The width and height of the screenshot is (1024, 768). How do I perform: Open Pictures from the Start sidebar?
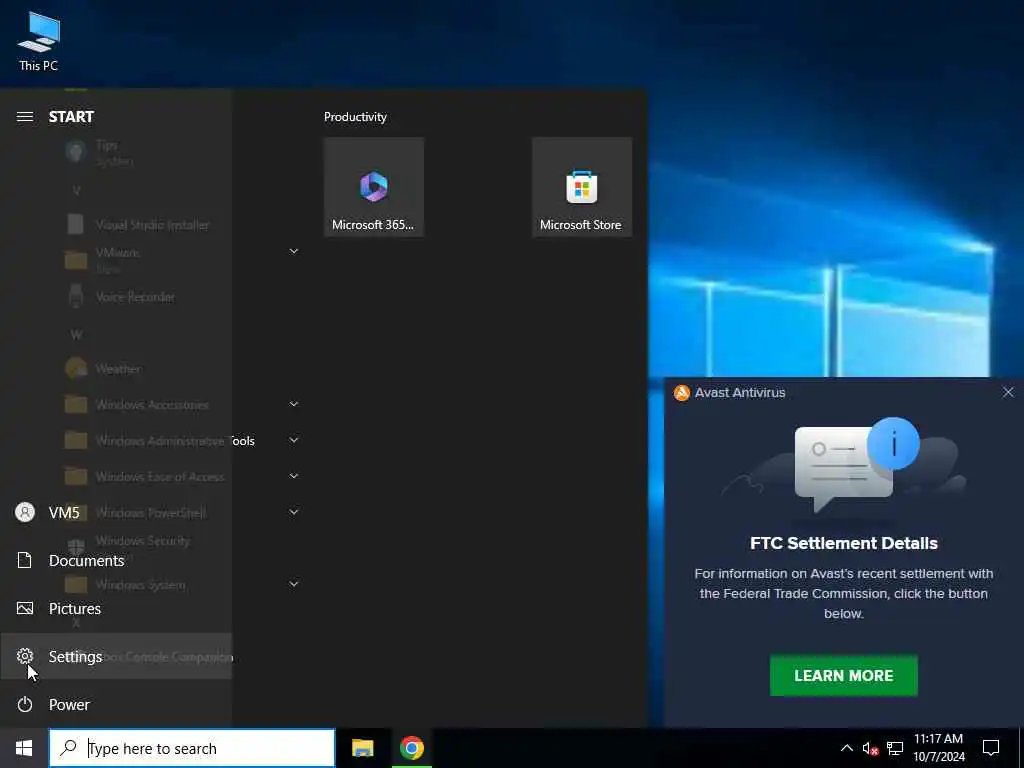(x=116, y=609)
